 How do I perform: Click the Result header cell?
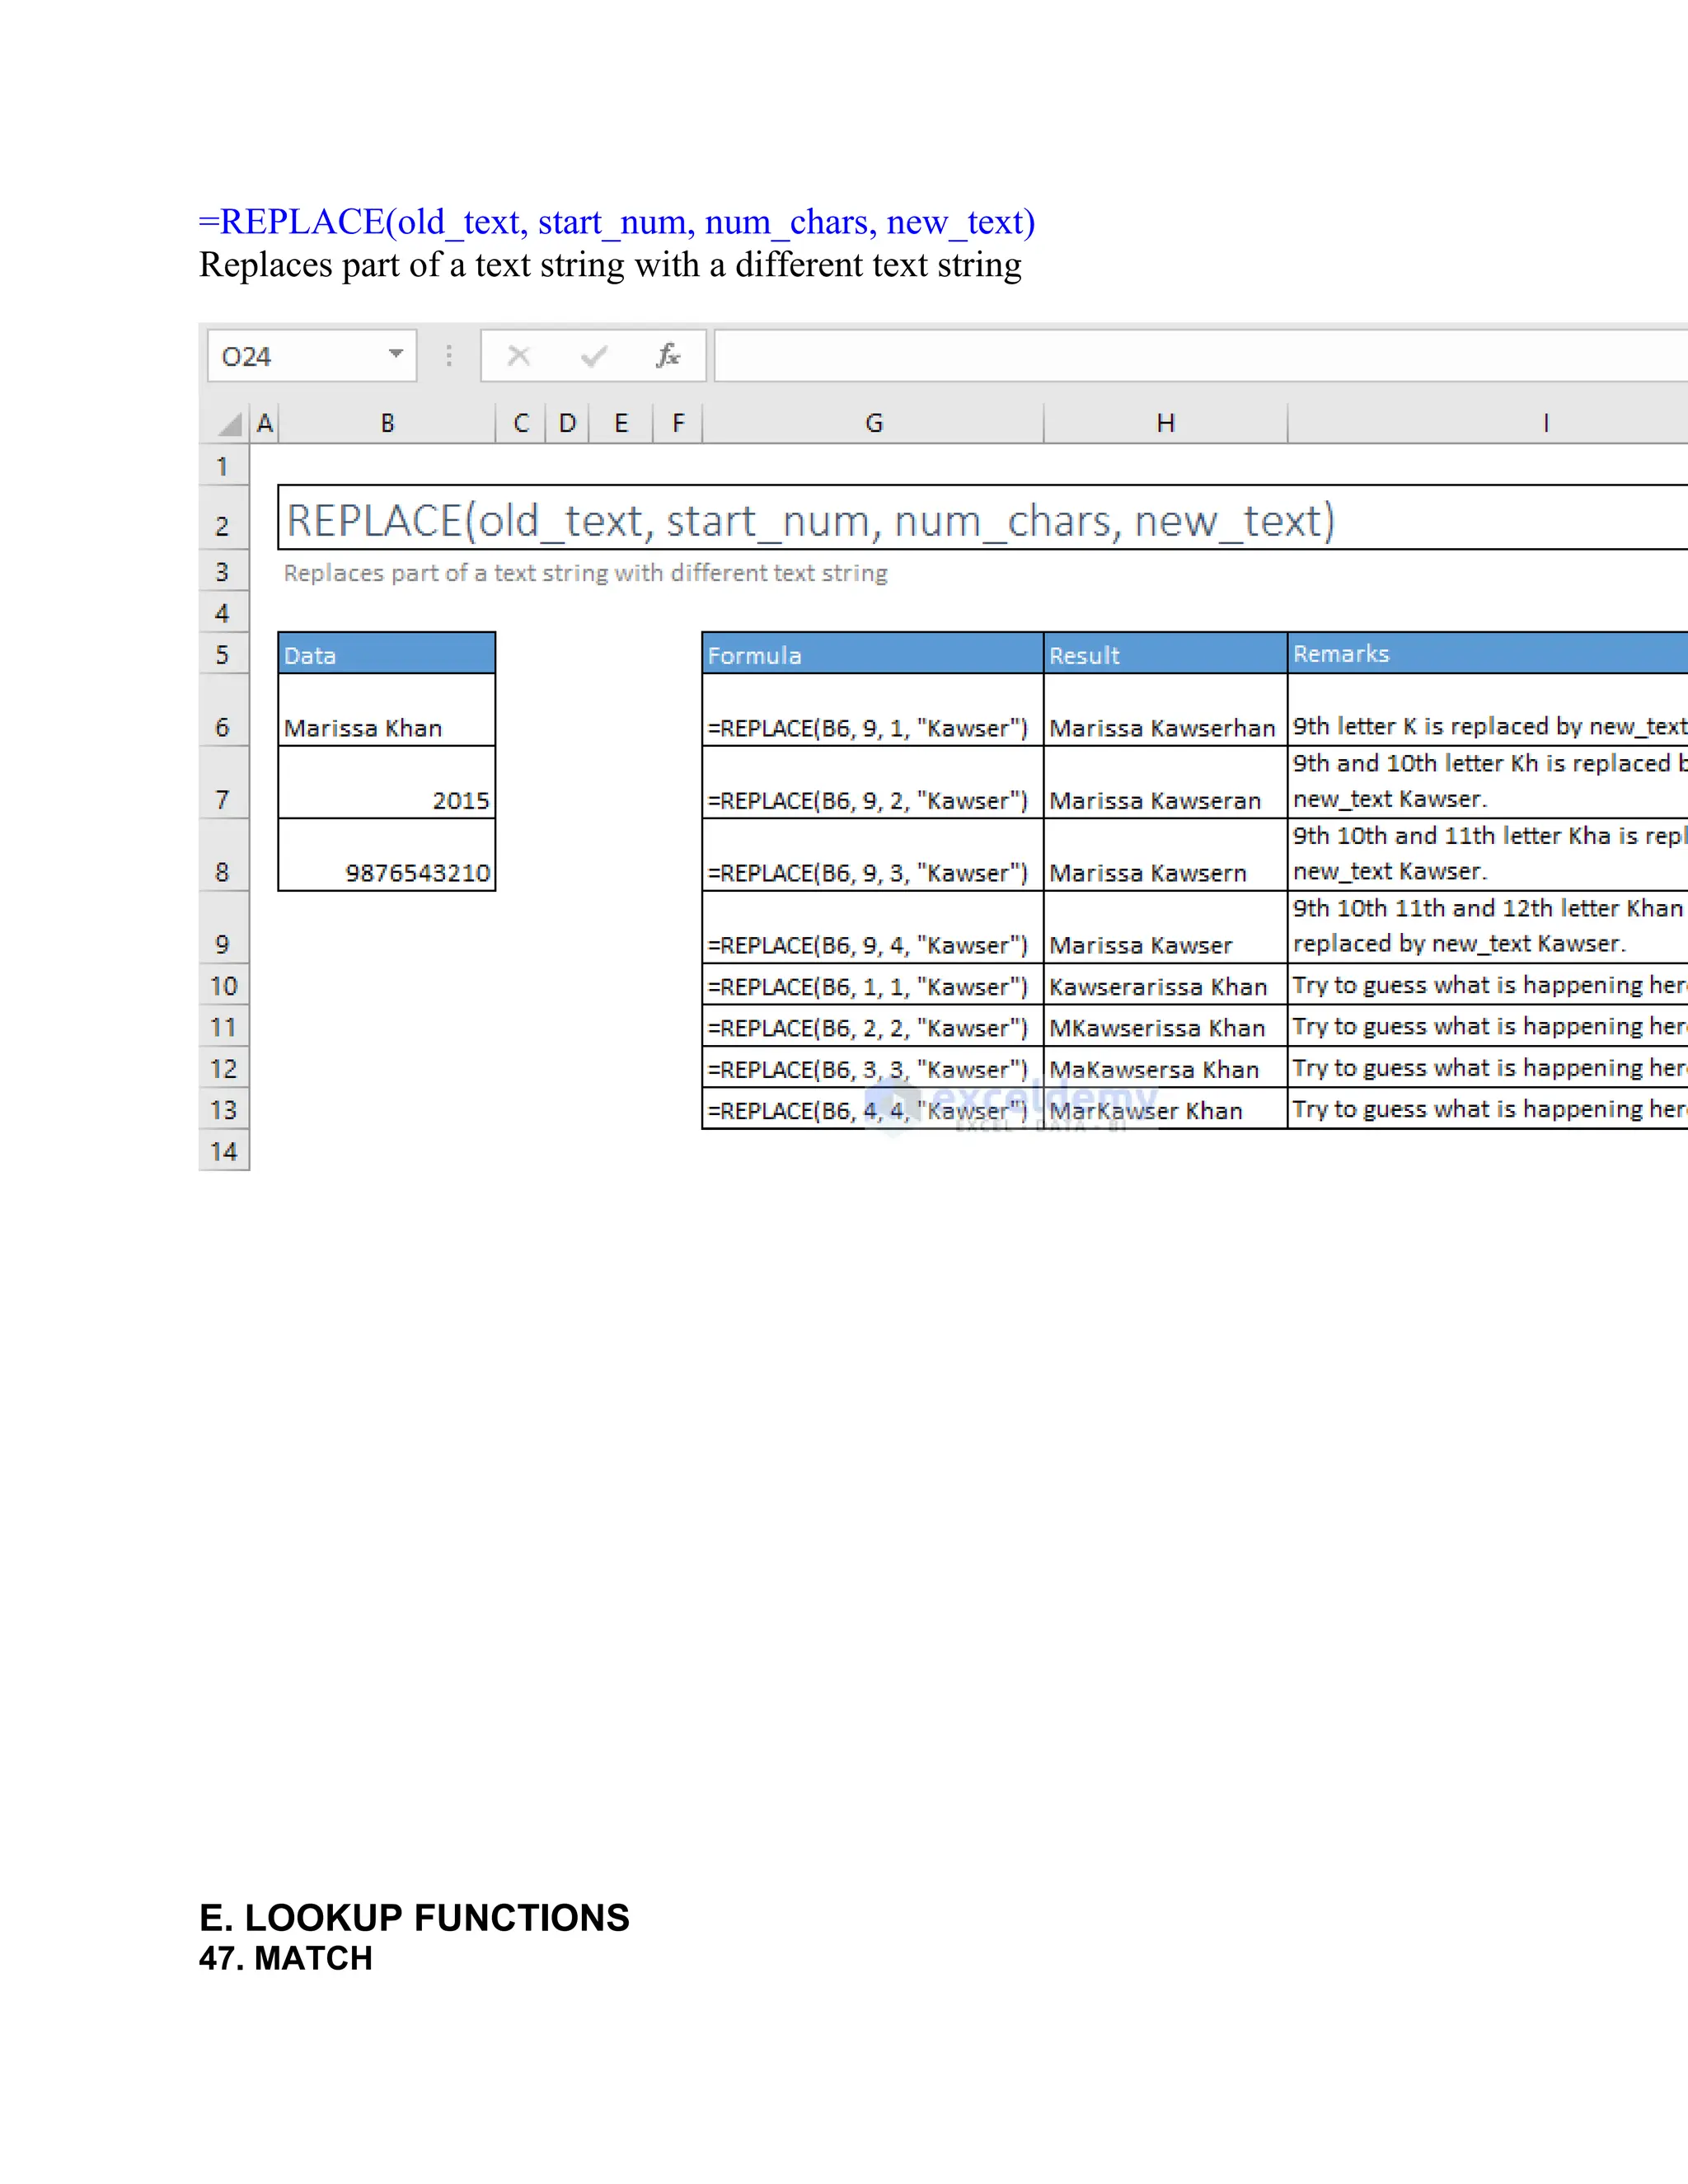tap(1165, 655)
